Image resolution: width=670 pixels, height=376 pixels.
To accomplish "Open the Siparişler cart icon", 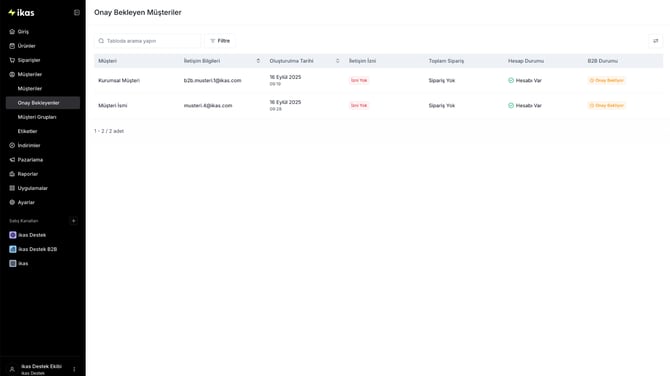I will [x=12, y=60].
